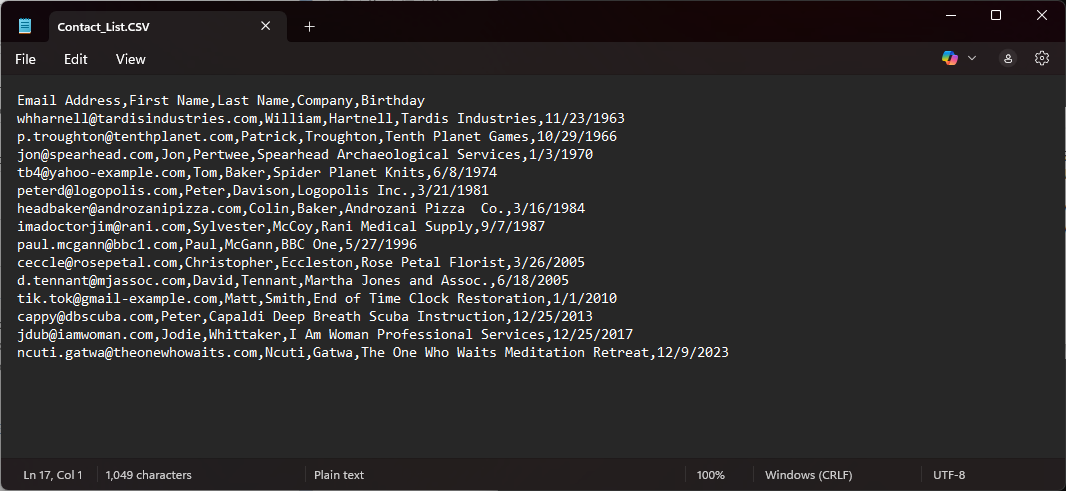This screenshot has width=1066, height=491.
Task: Open the File menu
Action: coord(26,59)
